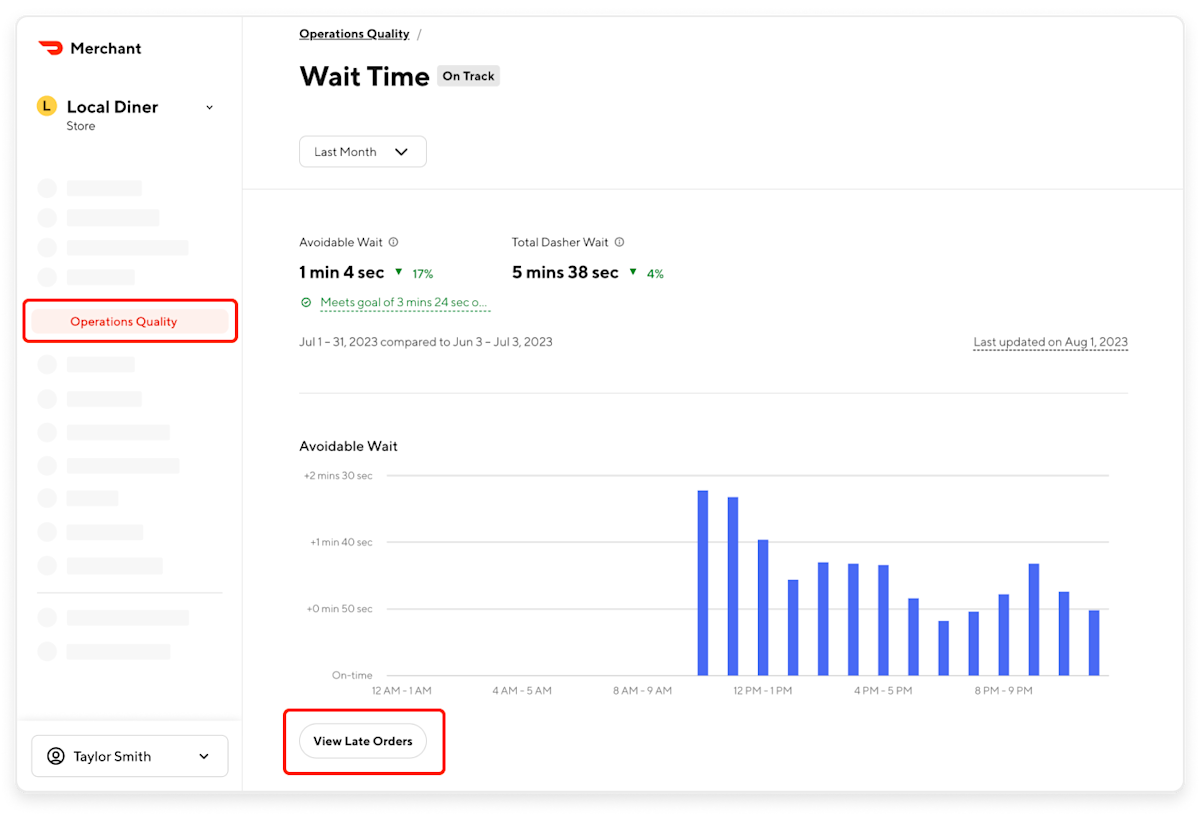1200x825 pixels.
Task: Open the Avoidable Wait info tooltip
Action: click(394, 241)
